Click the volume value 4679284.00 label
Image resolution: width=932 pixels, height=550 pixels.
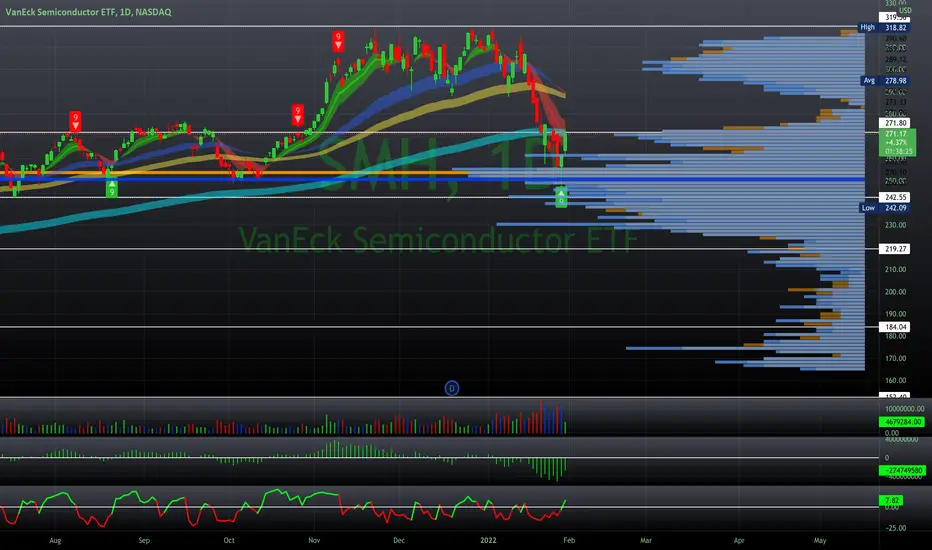[902, 422]
